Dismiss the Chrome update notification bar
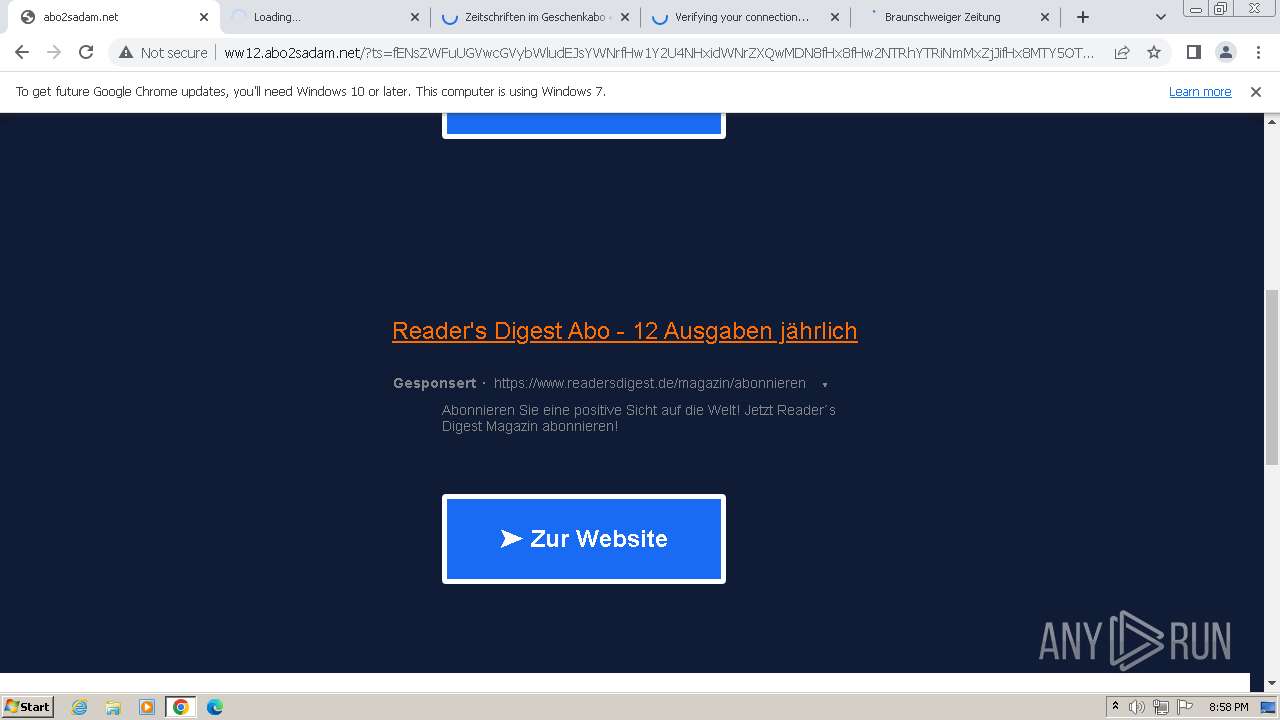 (x=1256, y=91)
